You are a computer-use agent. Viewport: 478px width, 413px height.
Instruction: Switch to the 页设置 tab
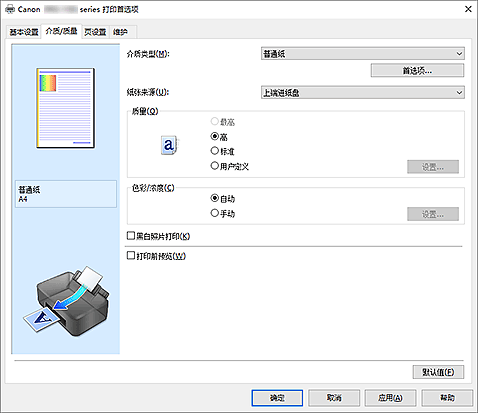tap(95, 32)
